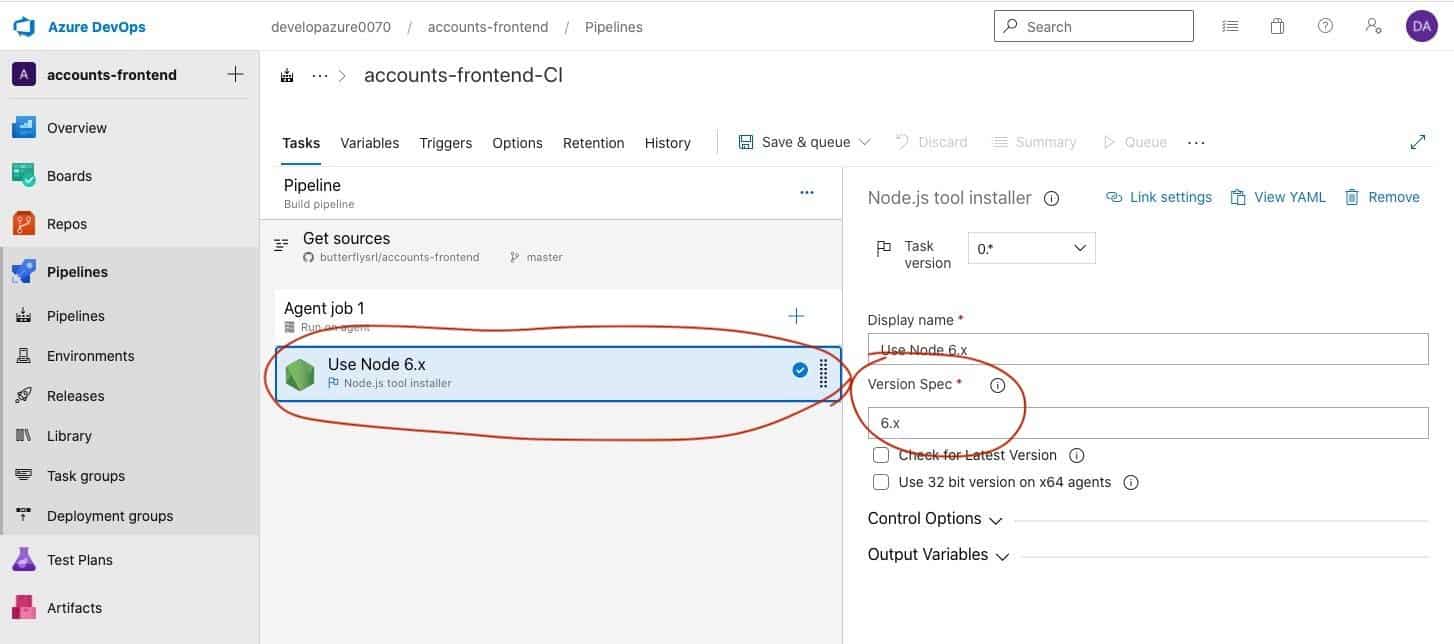
Task: Switch to the Options tab
Action: click(x=518, y=143)
